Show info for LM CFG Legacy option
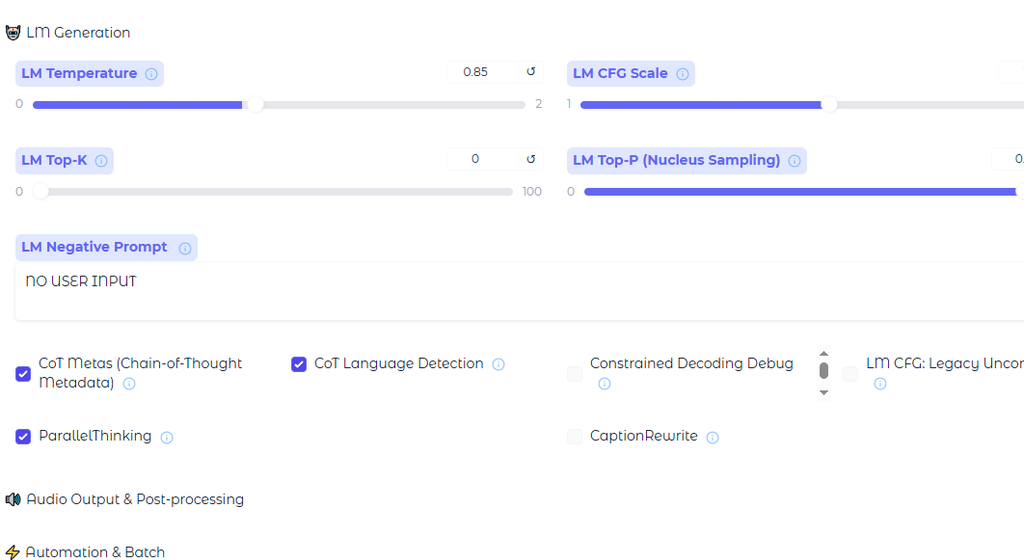This screenshot has height=560, width=1024. pos(880,384)
